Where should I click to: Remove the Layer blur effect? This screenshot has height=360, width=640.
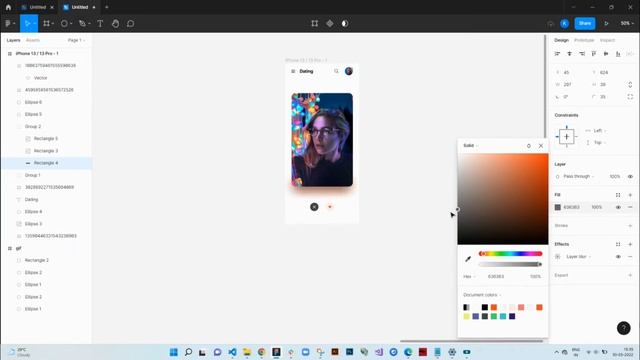tap(630, 257)
